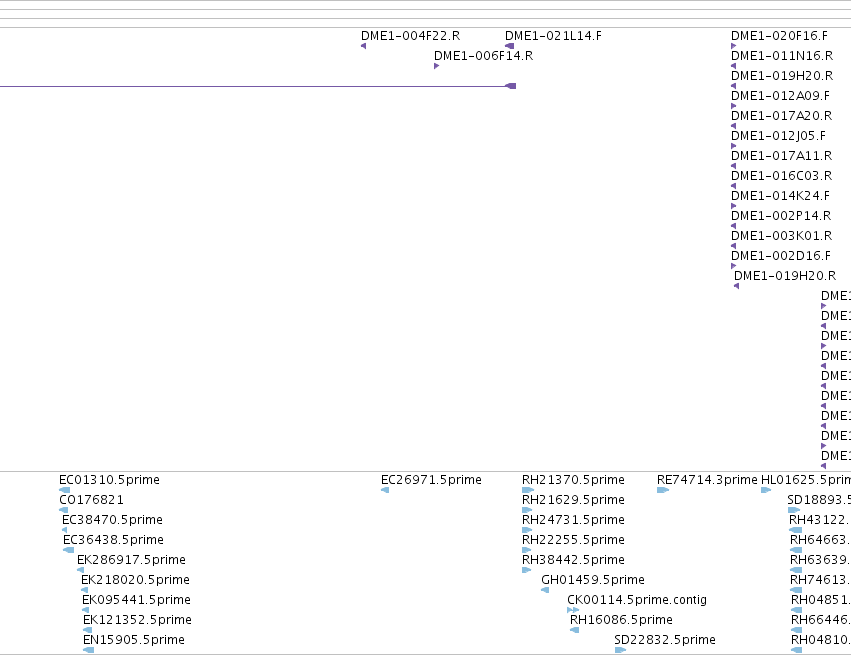Click the purple arrow glyph under DME1-006F14.R

pyautogui.click(x=436, y=66)
